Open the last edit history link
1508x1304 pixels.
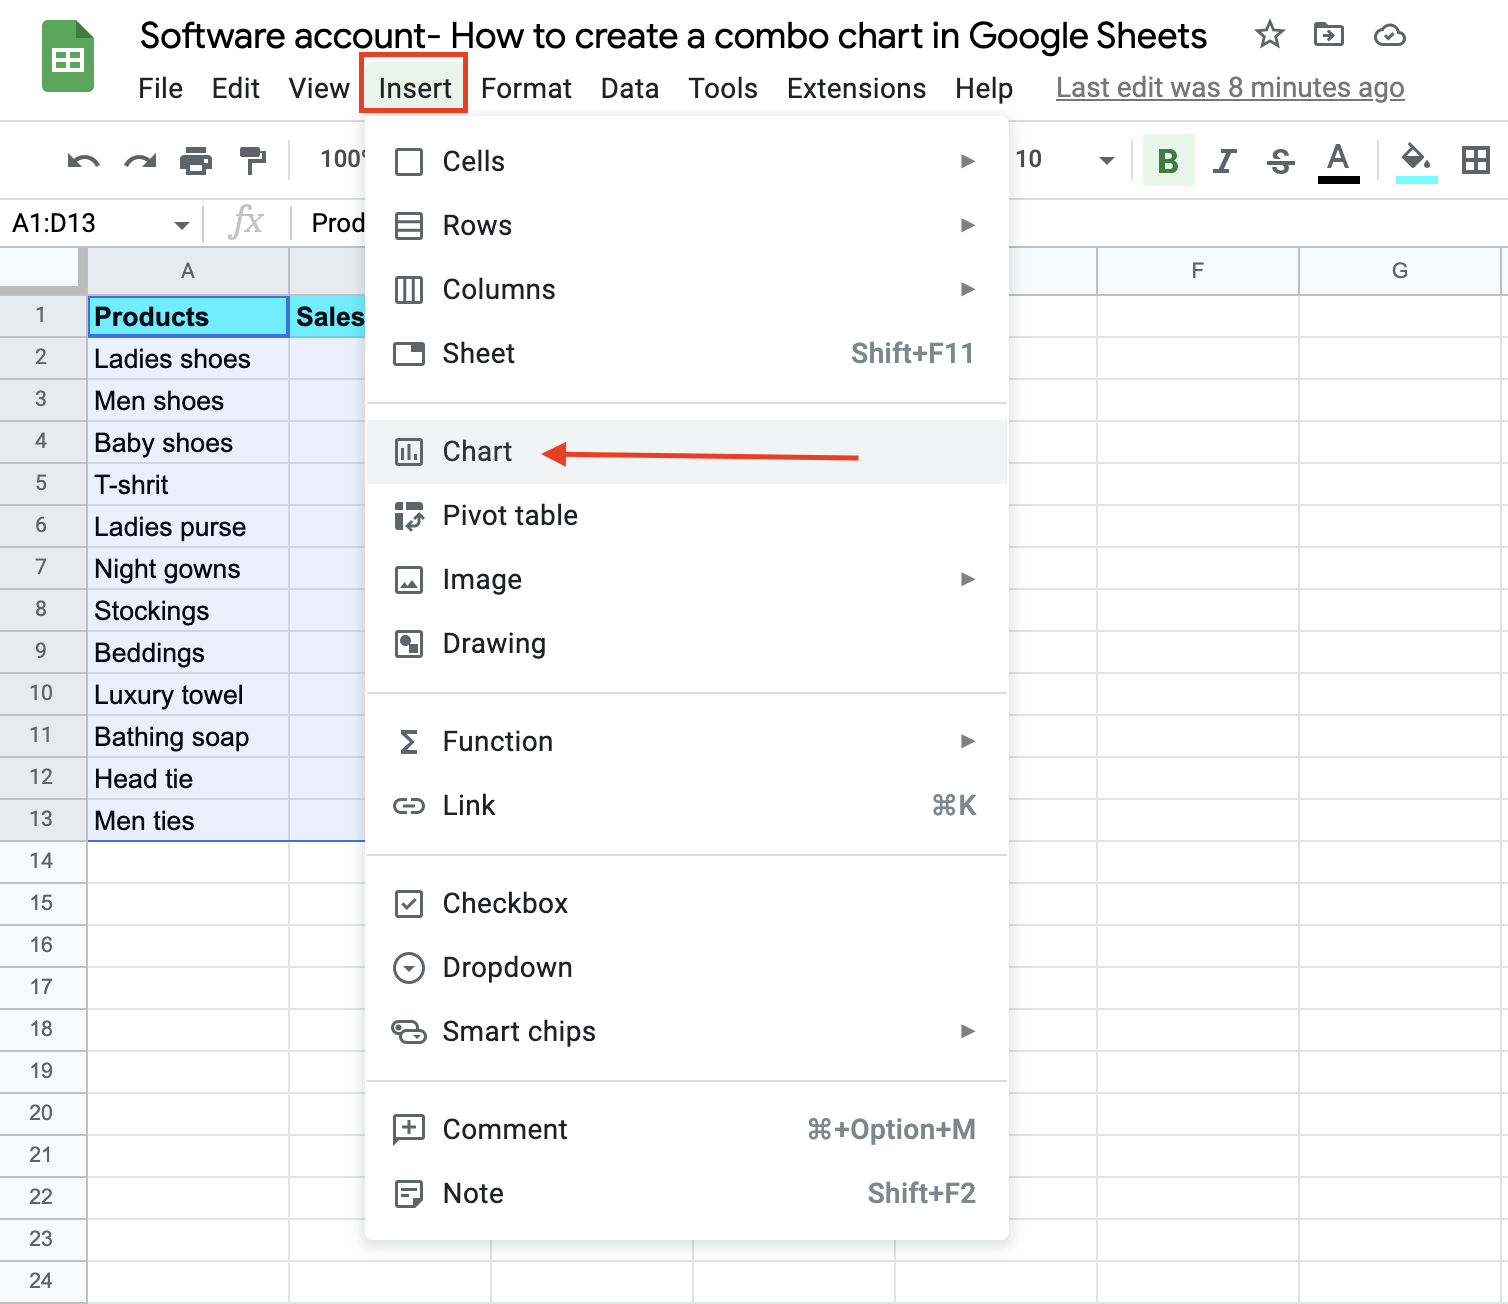pos(1230,88)
